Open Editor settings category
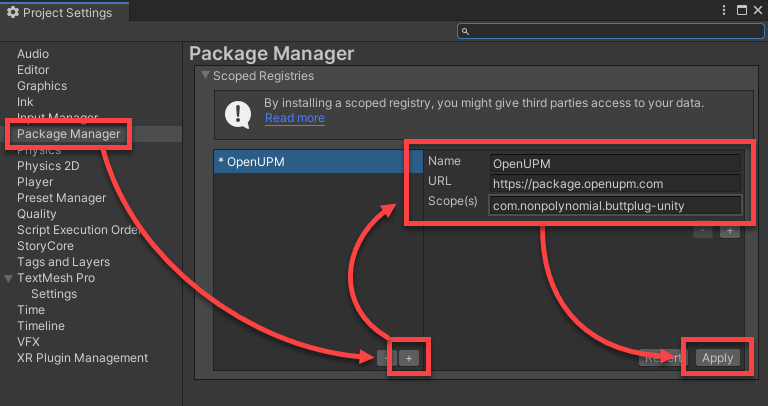 coord(33,70)
